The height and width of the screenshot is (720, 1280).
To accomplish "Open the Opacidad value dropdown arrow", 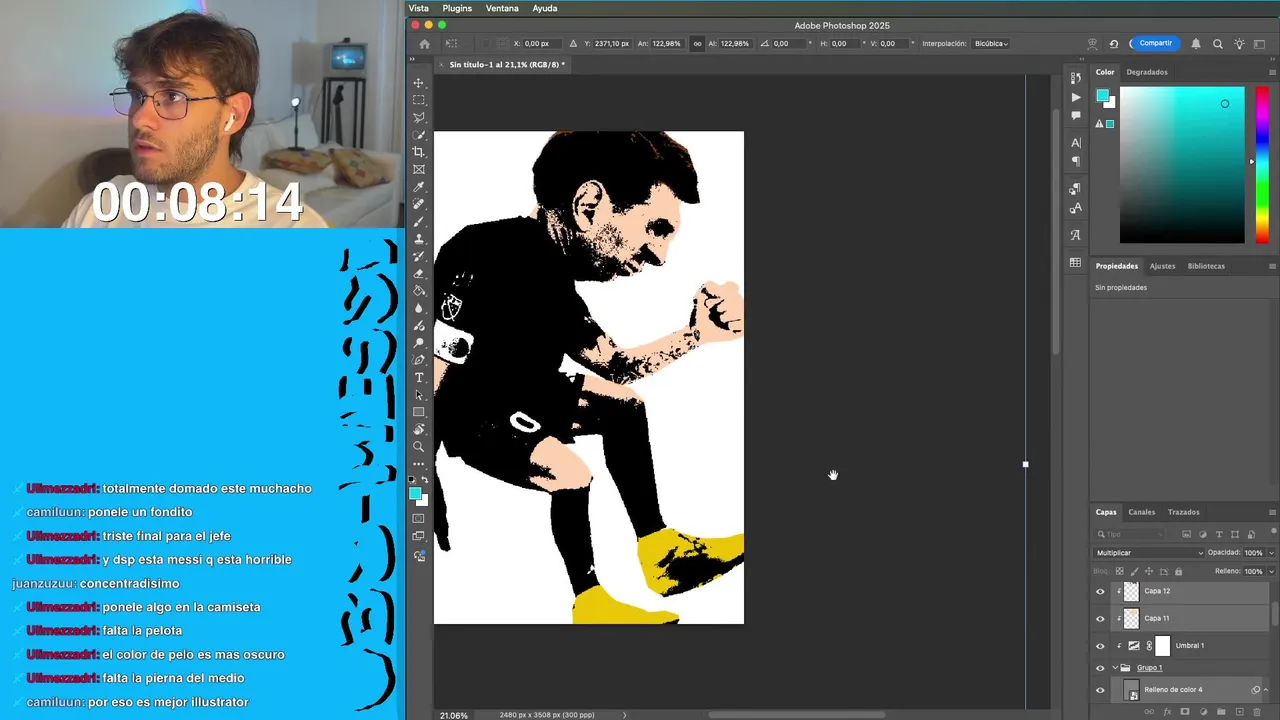I will pyautogui.click(x=1271, y=553).
